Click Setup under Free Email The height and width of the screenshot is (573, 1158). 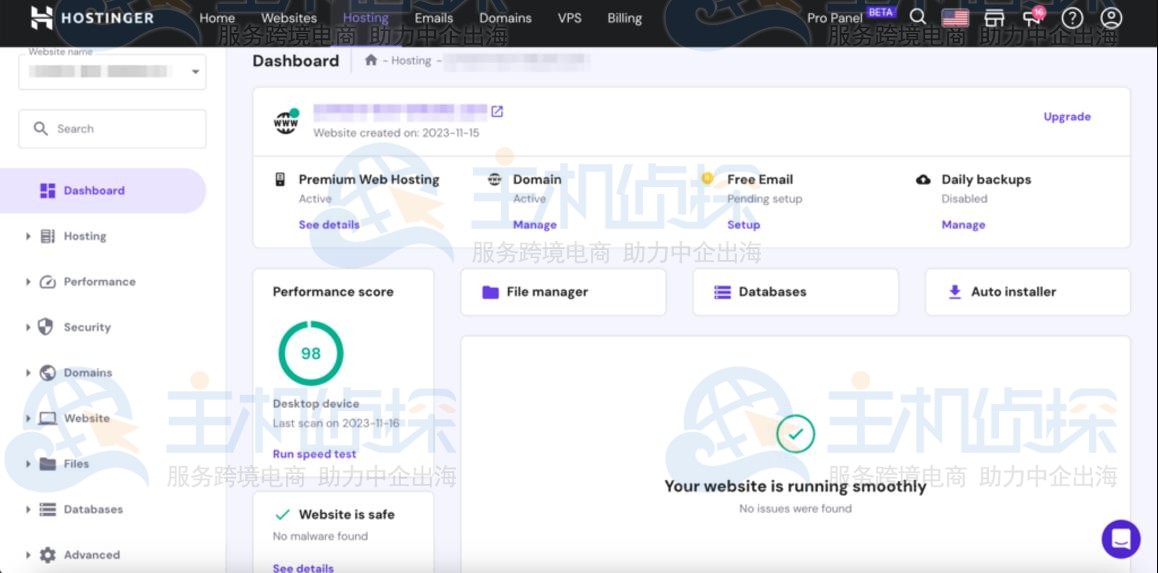point(744,224)
